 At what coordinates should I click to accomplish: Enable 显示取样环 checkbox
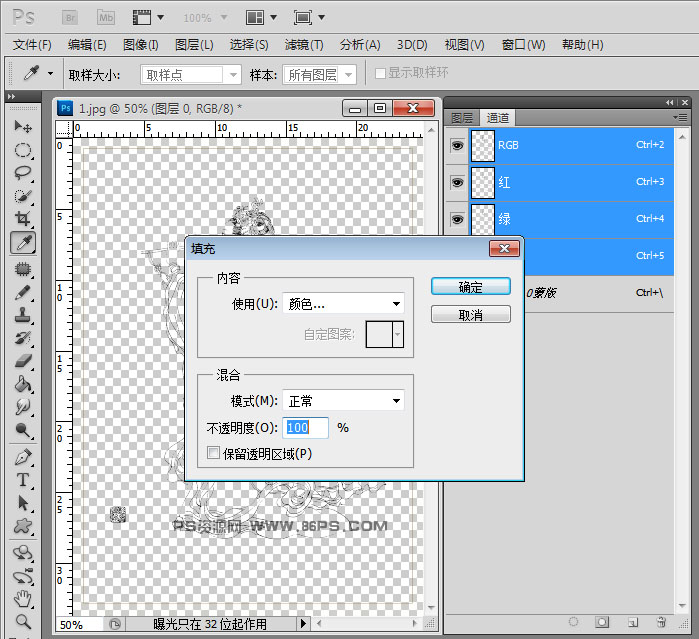coord(380,73)
